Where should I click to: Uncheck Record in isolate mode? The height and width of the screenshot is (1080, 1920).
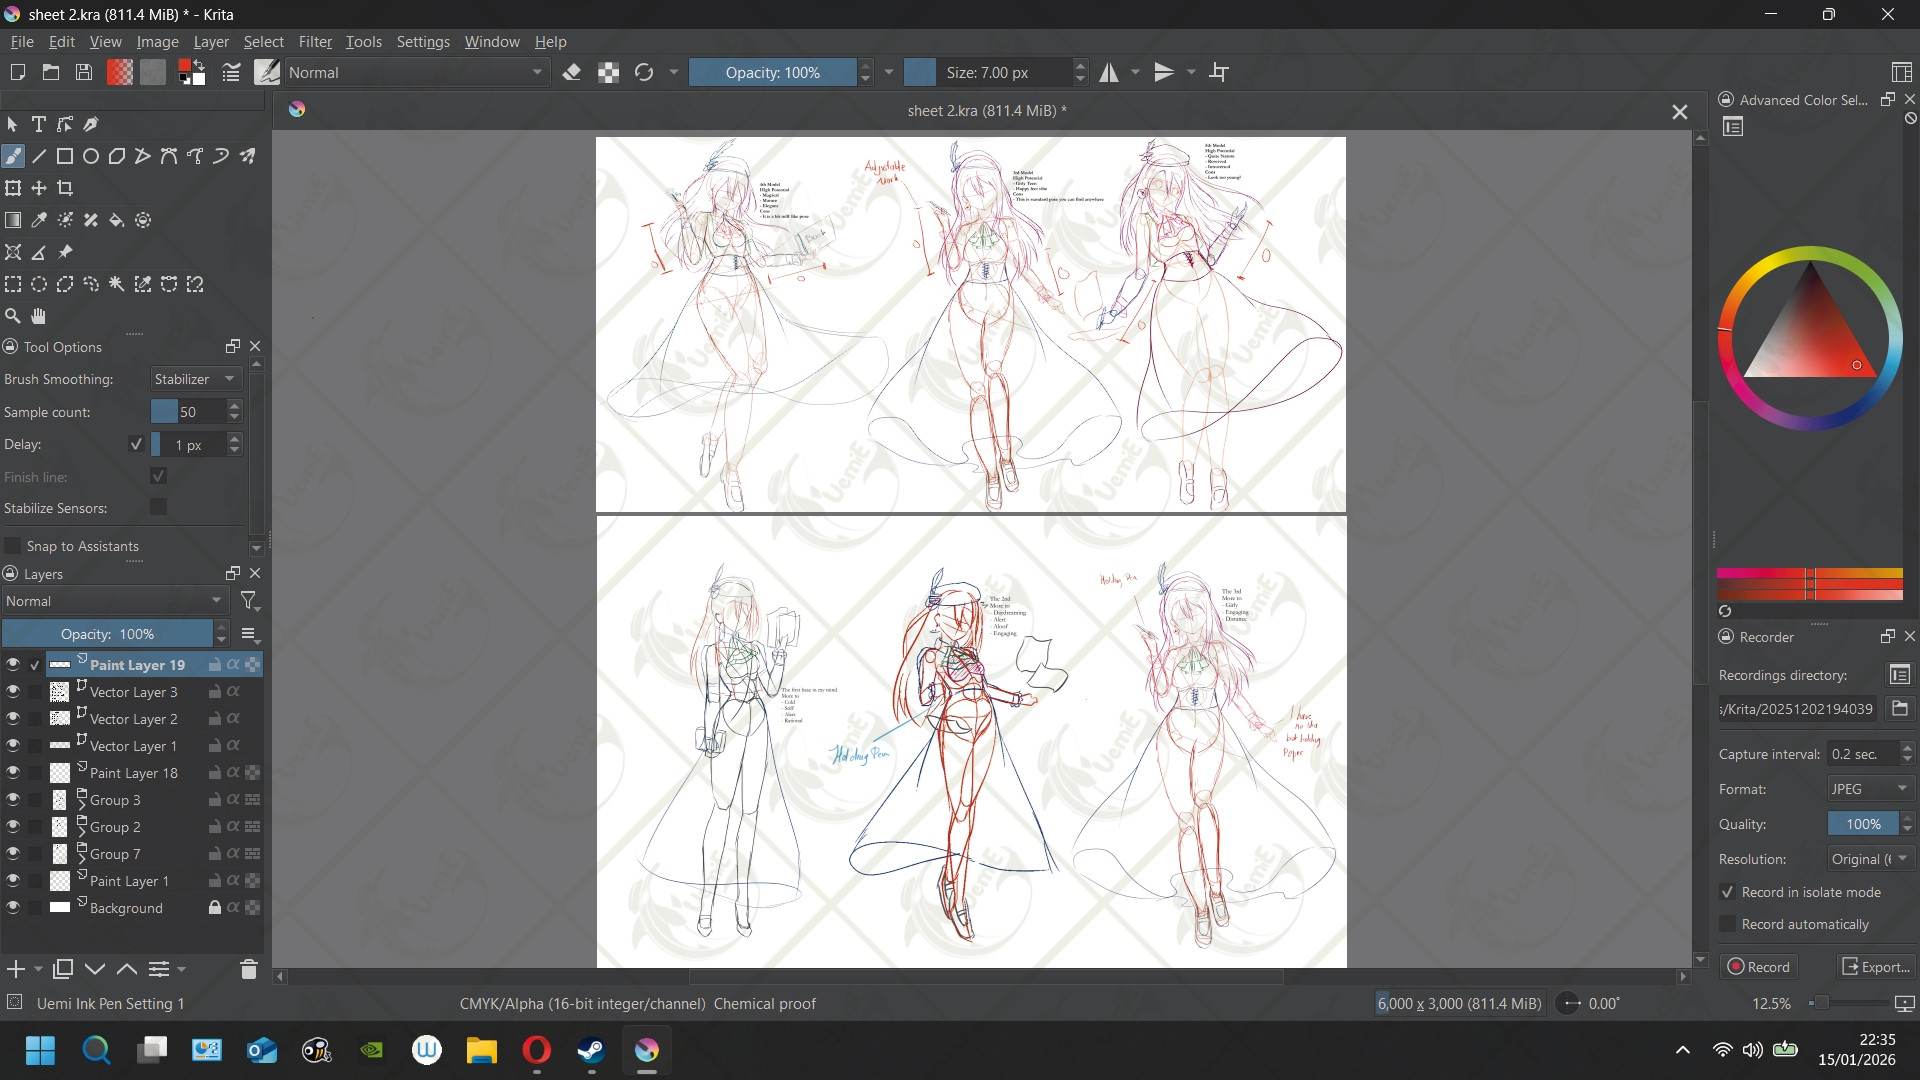tap(1727, 892)
